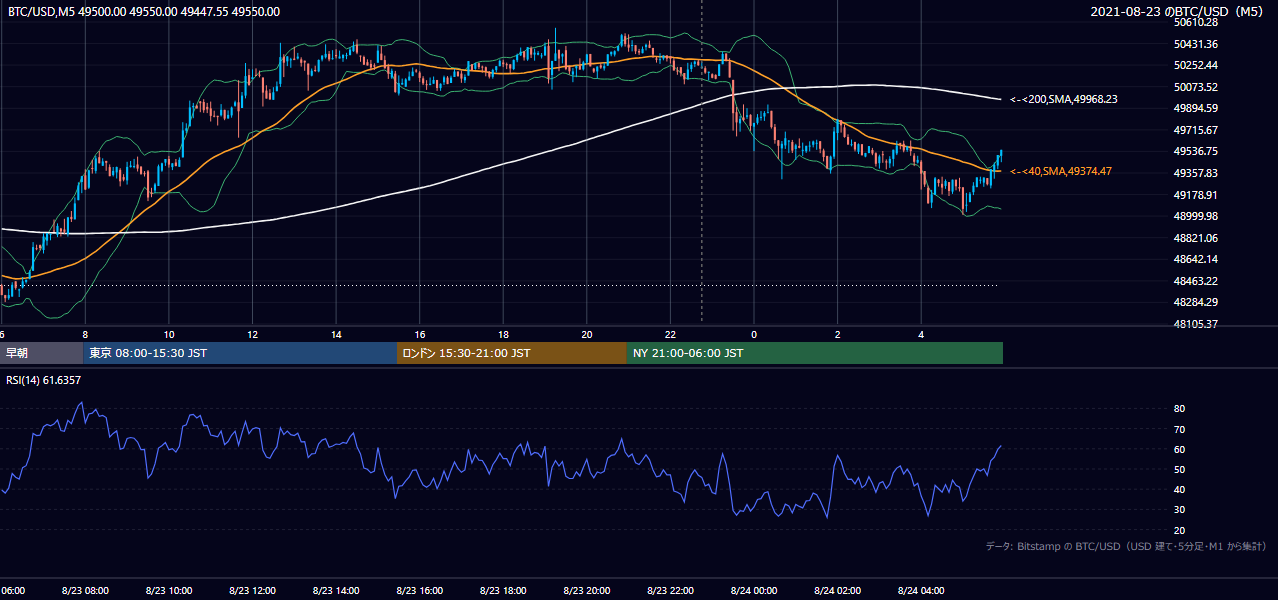Click the 8/23 10:00 time label
Screen dimensions: 1278x600
tap(169, 590)
